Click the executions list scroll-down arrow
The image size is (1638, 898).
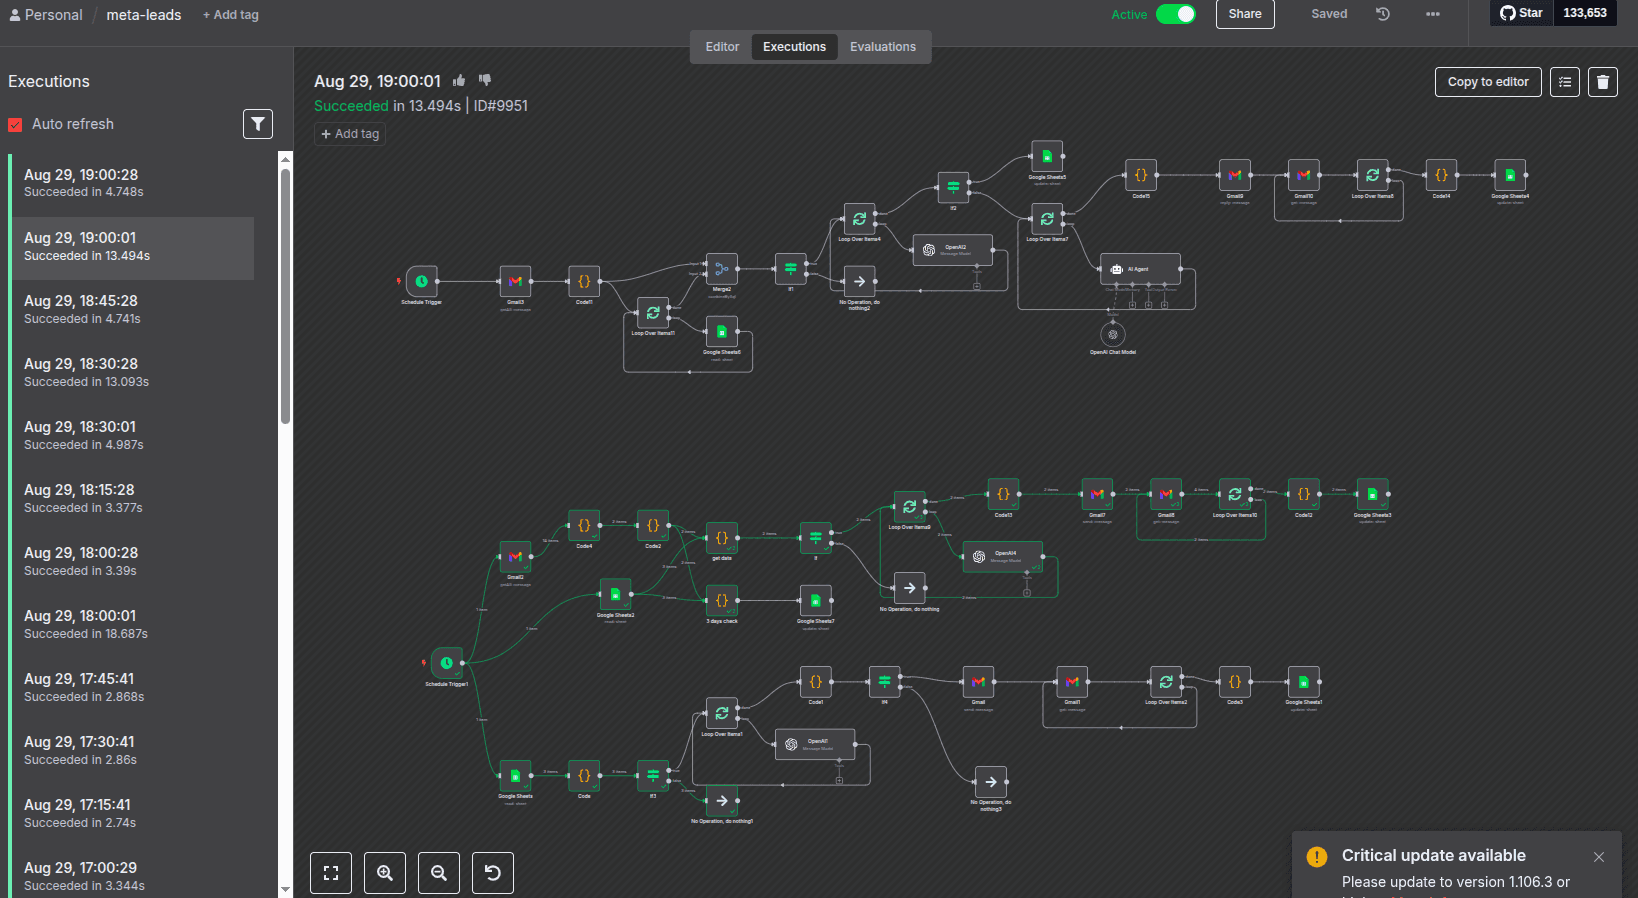pos(285,889)
